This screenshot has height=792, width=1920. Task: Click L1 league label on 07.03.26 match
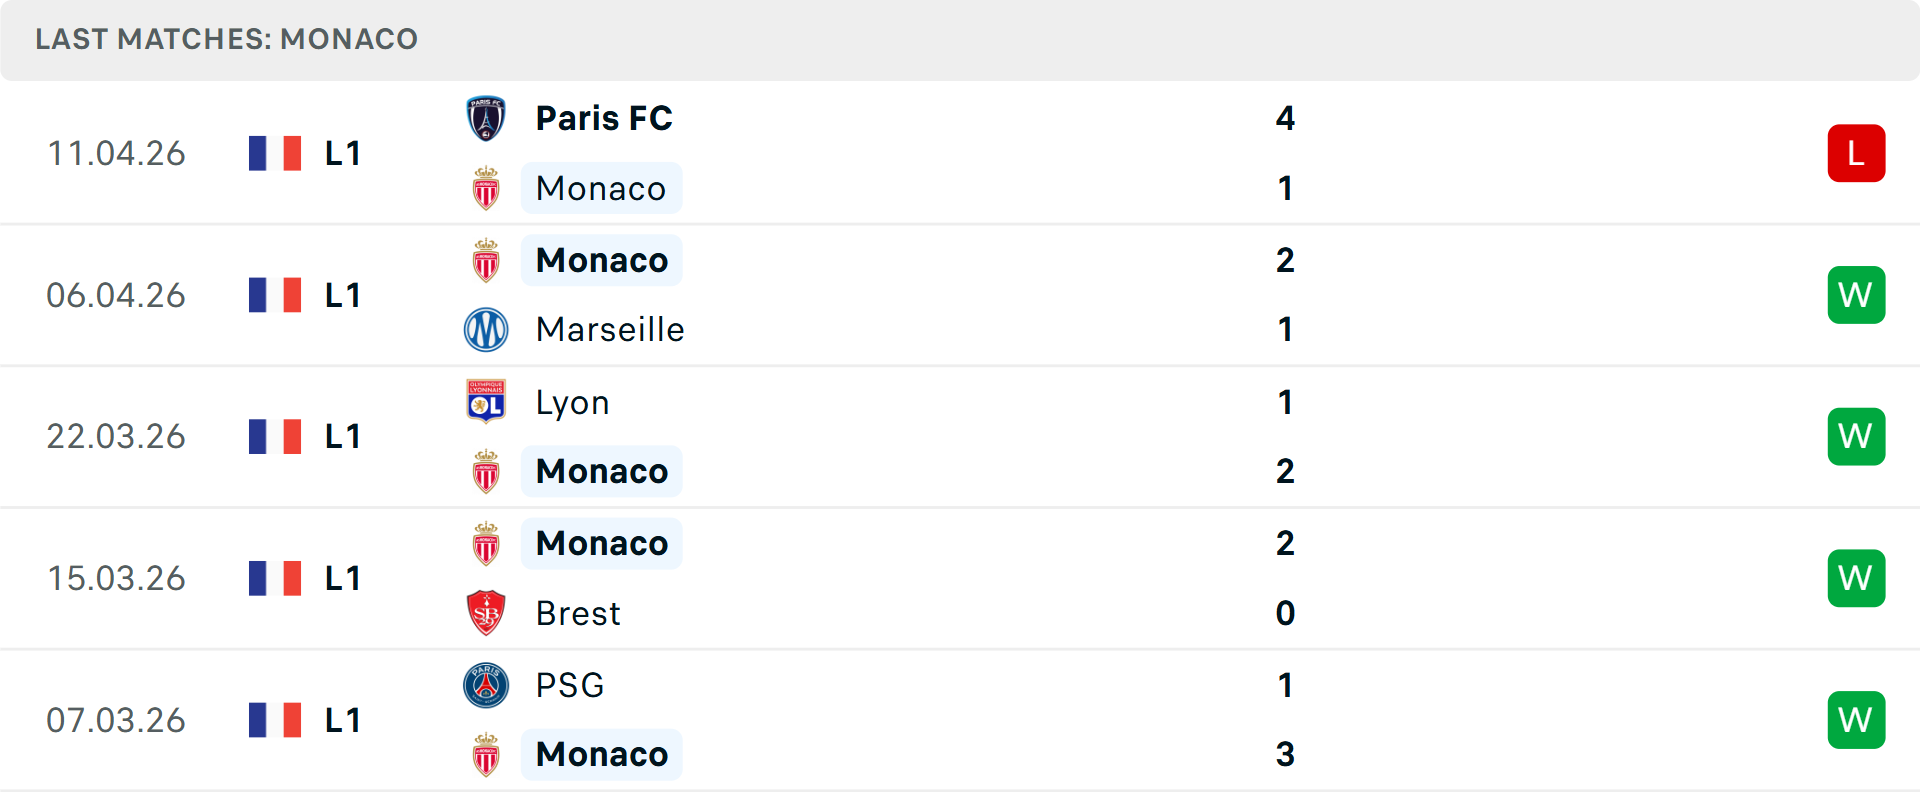[342, 720]
